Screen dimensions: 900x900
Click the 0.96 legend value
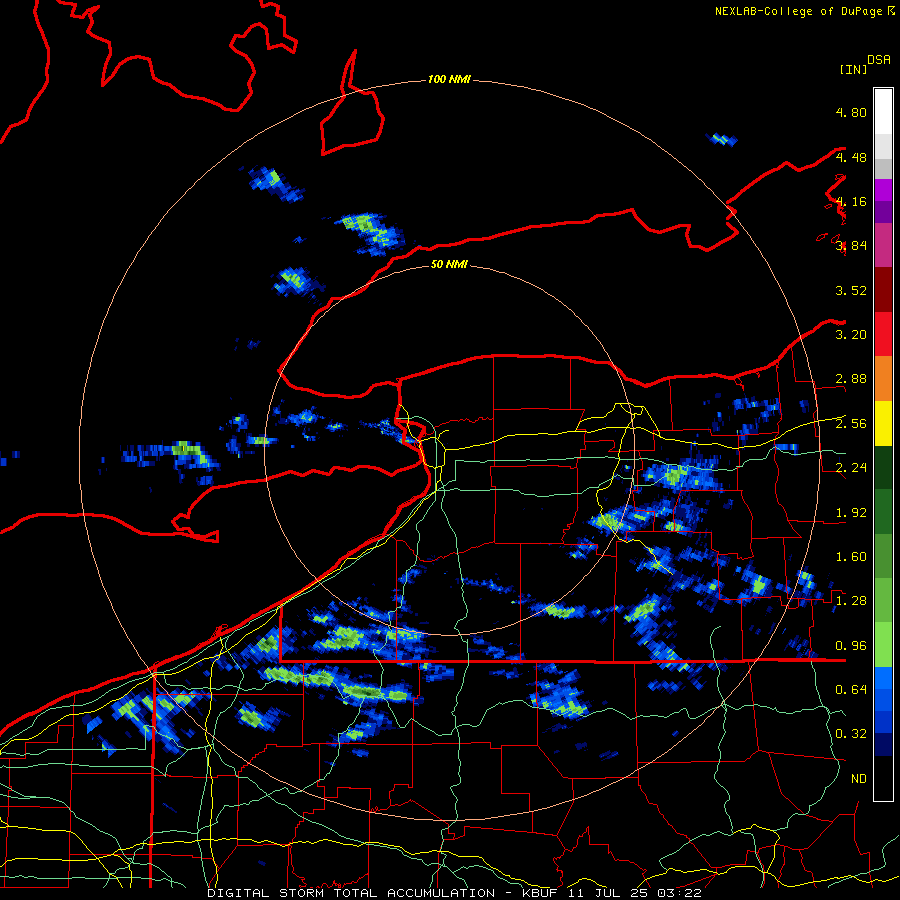pos(851,645)
